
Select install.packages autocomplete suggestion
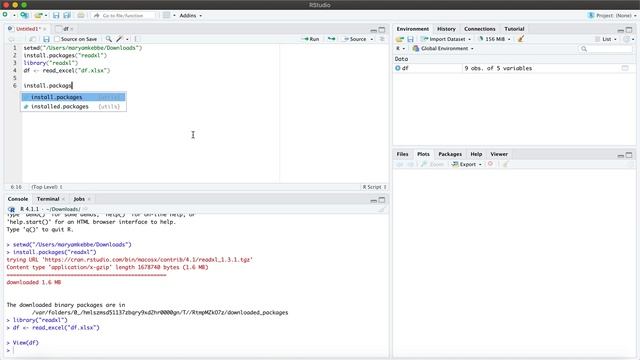[73, 97]
